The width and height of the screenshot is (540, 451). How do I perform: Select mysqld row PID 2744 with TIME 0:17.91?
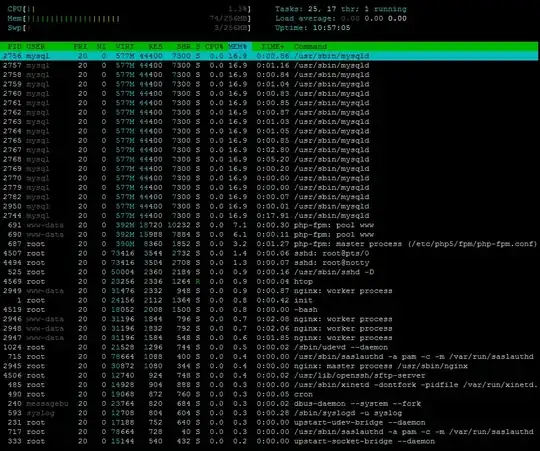(x=269, y=216)
